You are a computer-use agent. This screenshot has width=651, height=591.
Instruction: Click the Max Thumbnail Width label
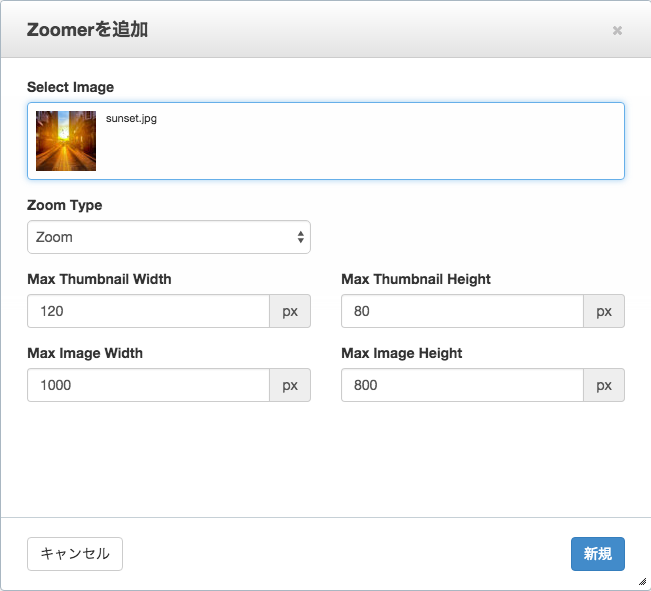99,279
